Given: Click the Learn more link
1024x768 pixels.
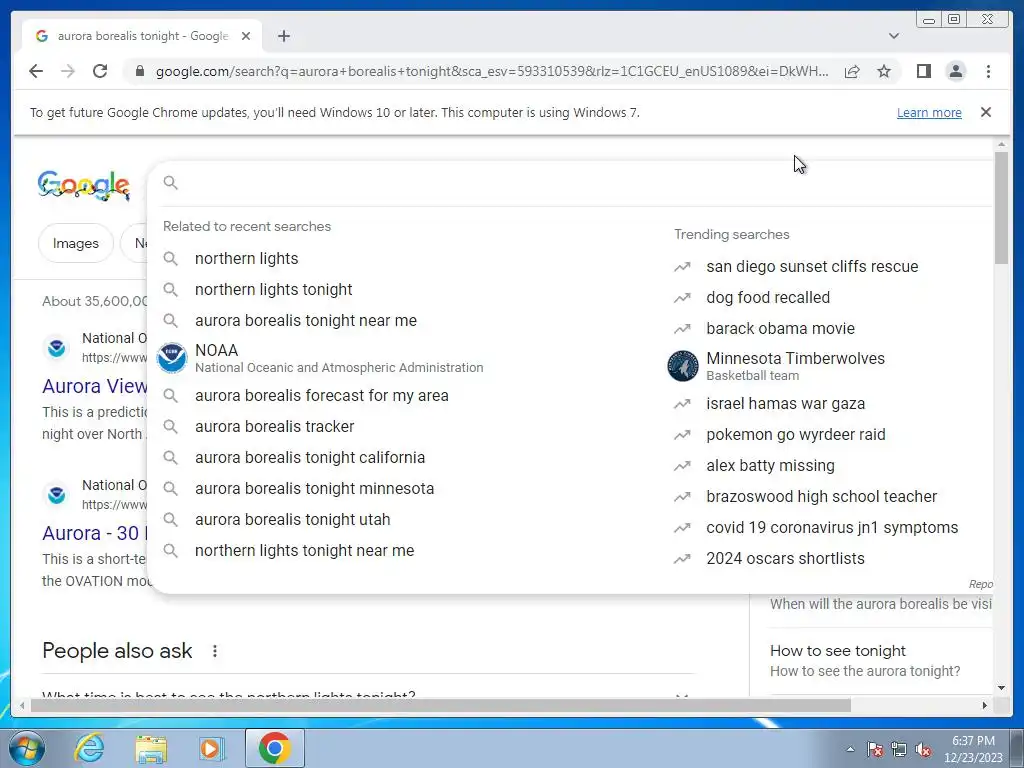Looking at the screenshot, I should click(929, 112).
